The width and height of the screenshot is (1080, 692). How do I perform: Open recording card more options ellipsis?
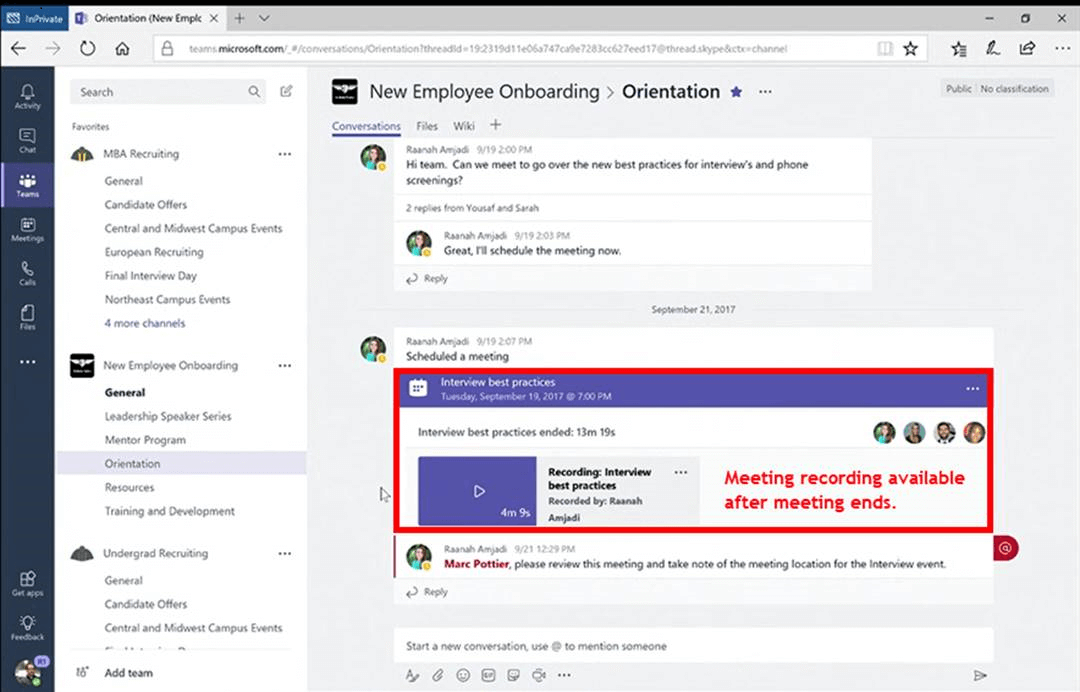coord(681,472)
